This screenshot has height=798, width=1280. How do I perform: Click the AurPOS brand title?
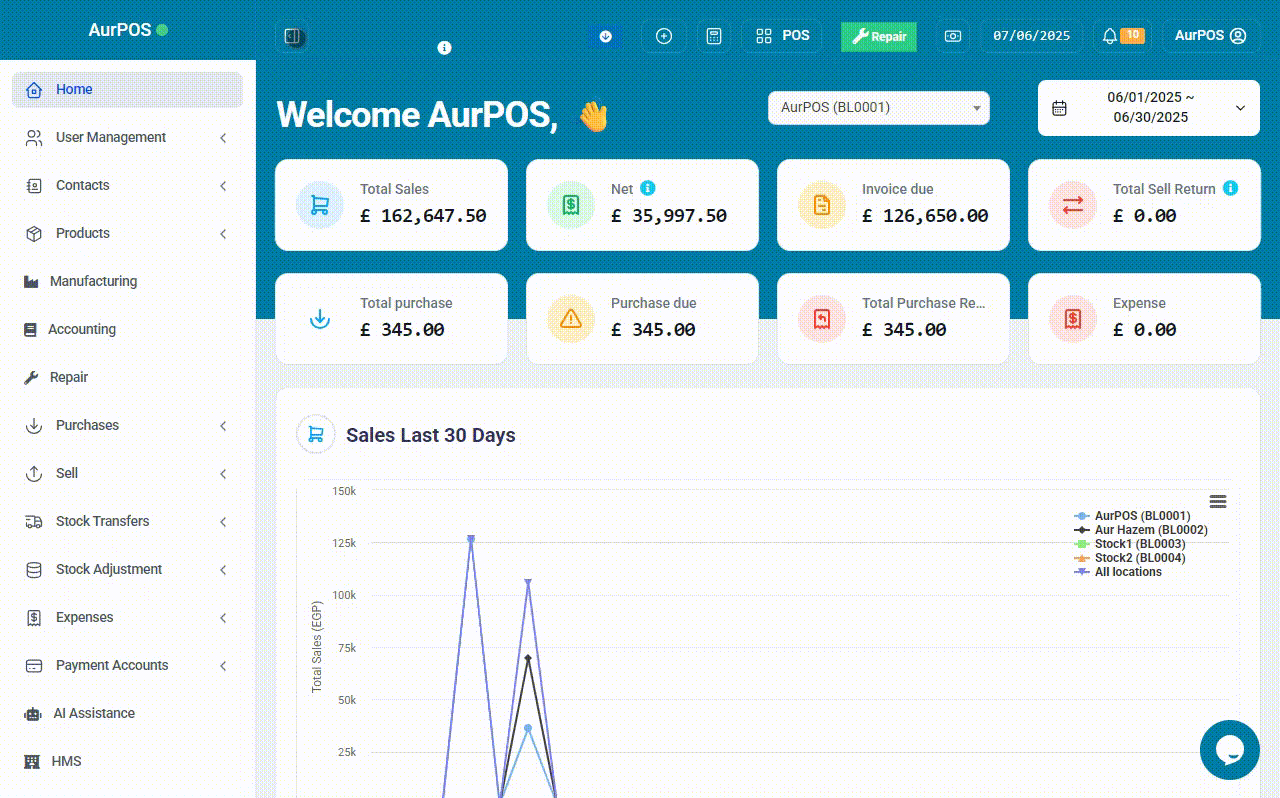120,30
